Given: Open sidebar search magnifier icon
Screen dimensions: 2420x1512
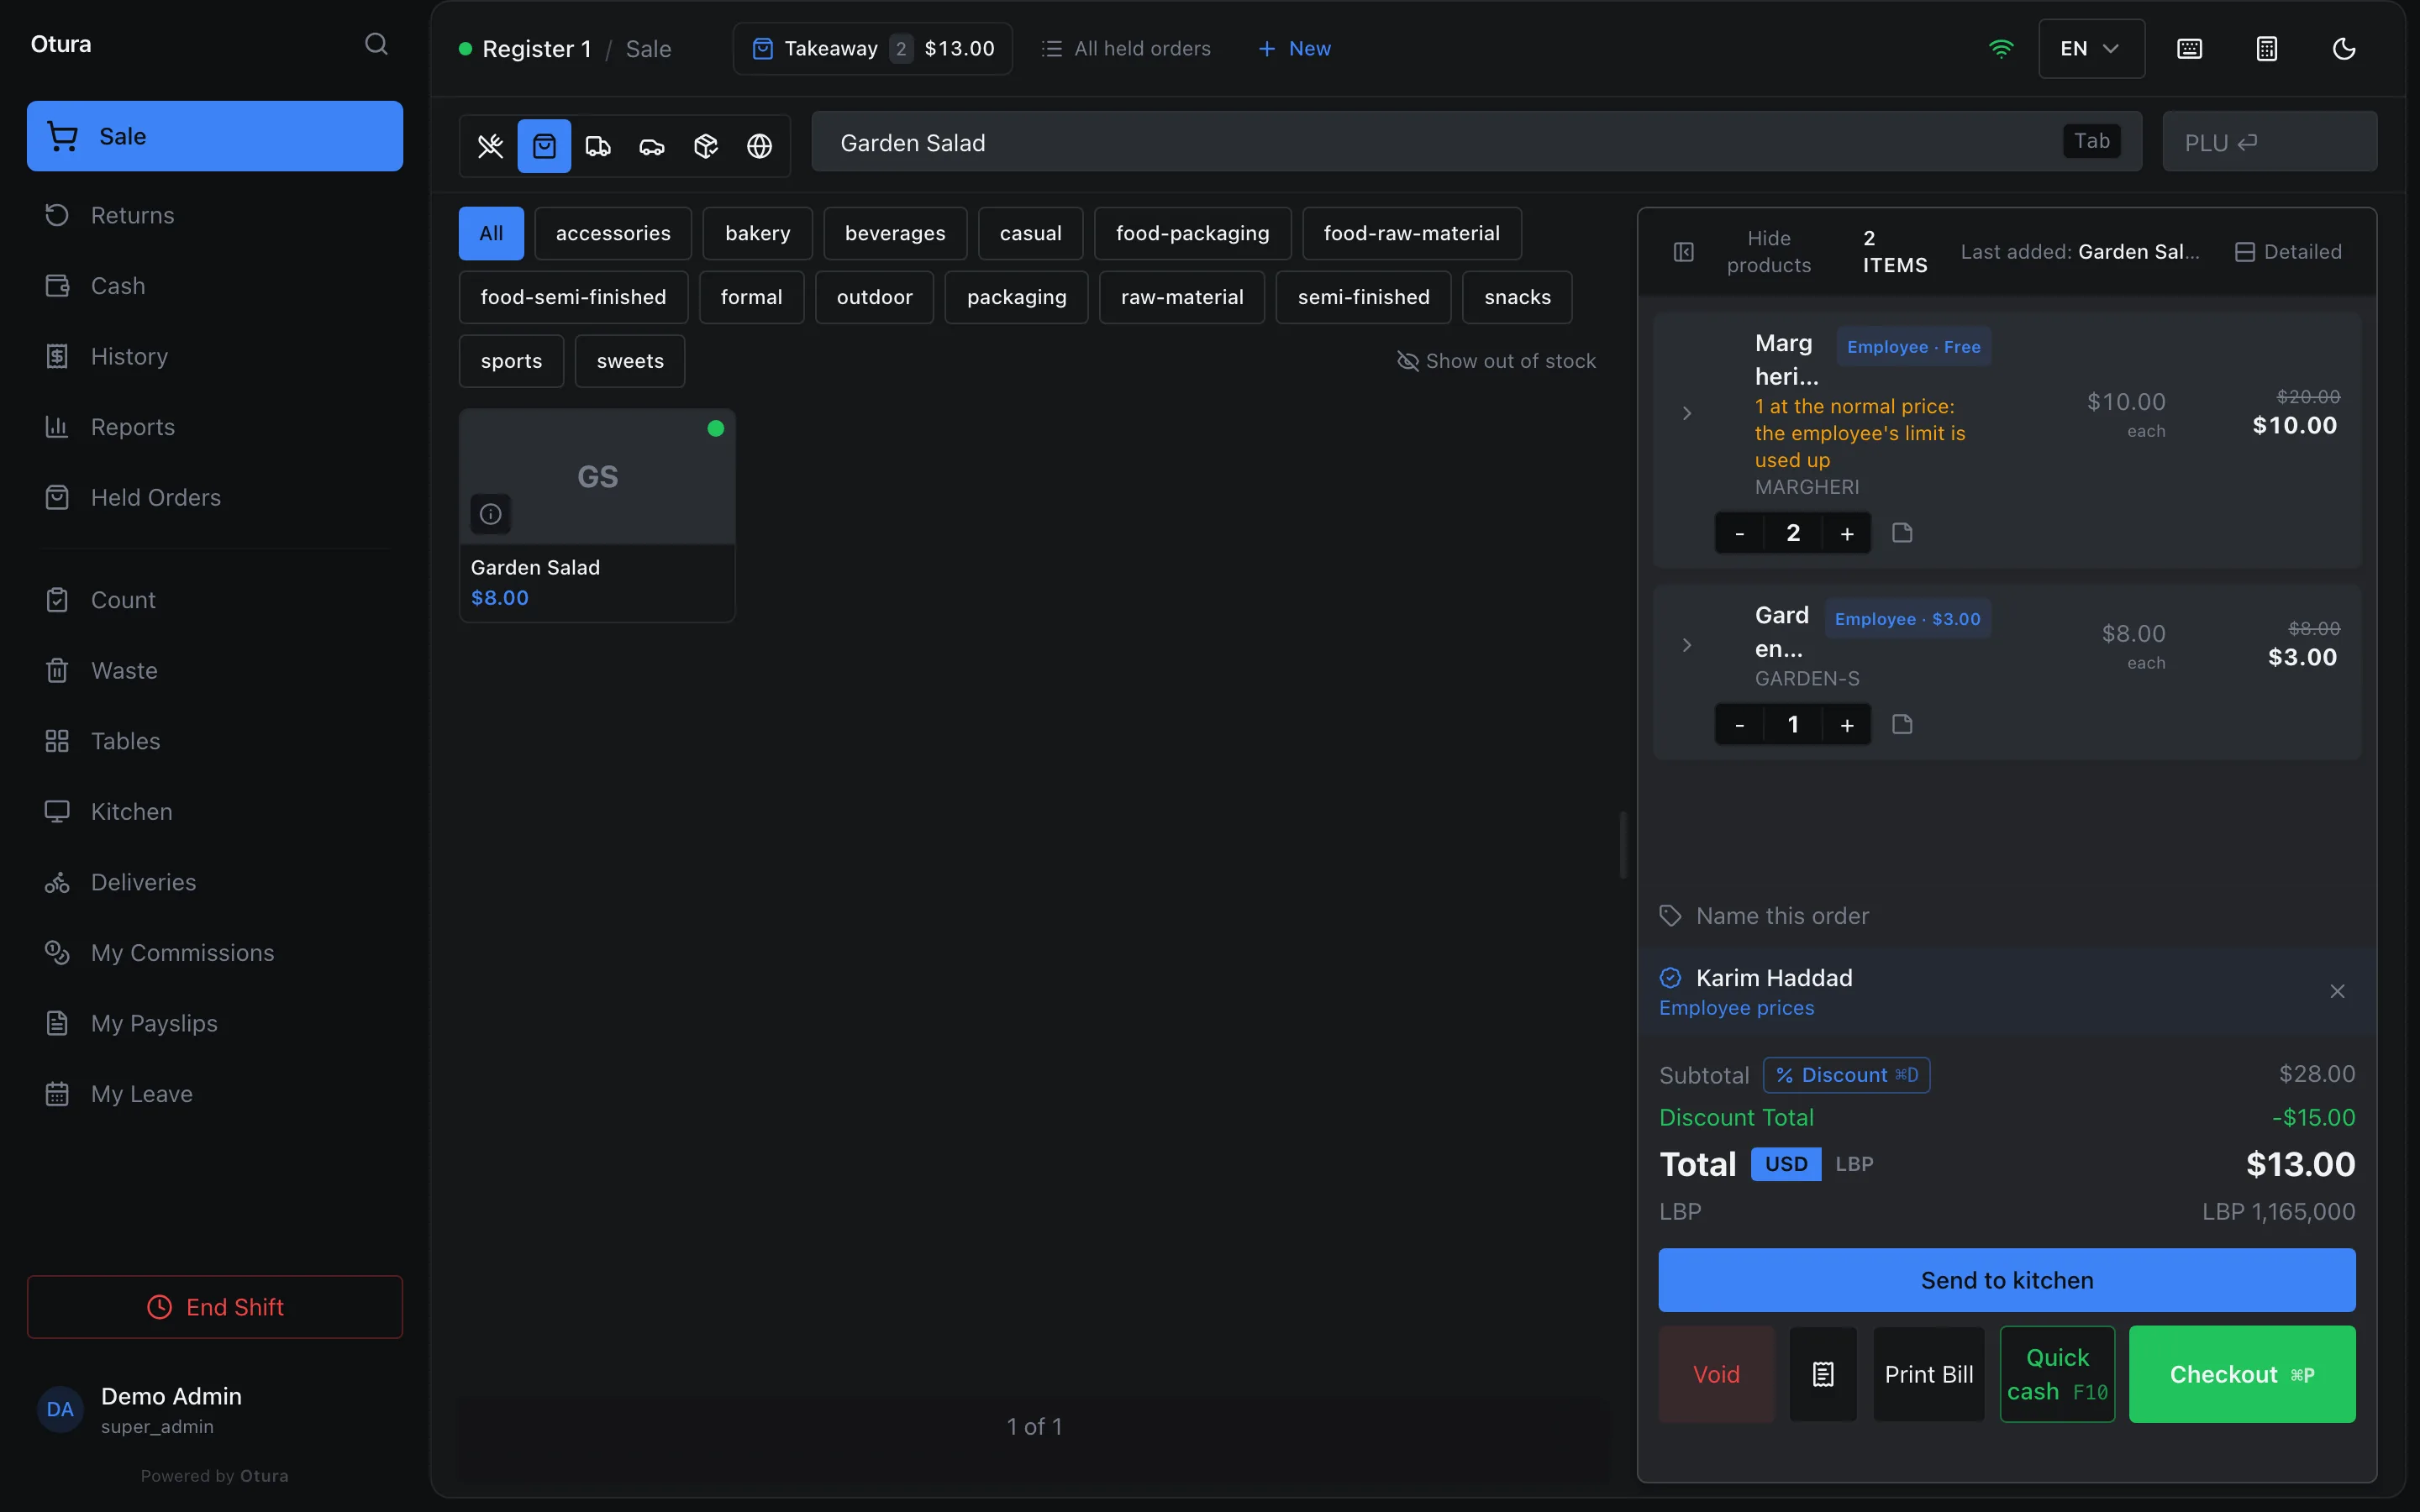Looking at the screenshot, I should (376, 44).
